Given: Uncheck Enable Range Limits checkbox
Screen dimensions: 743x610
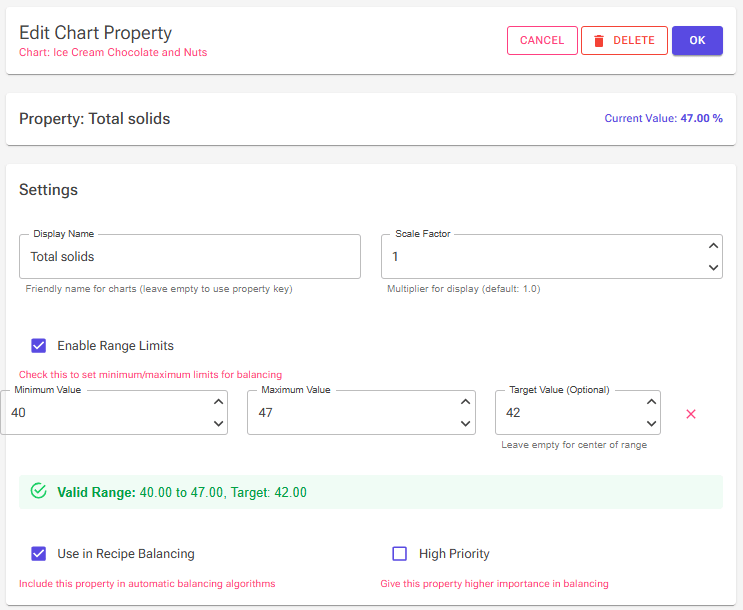Looking at the screenshot, I should [x=39, y=346].
